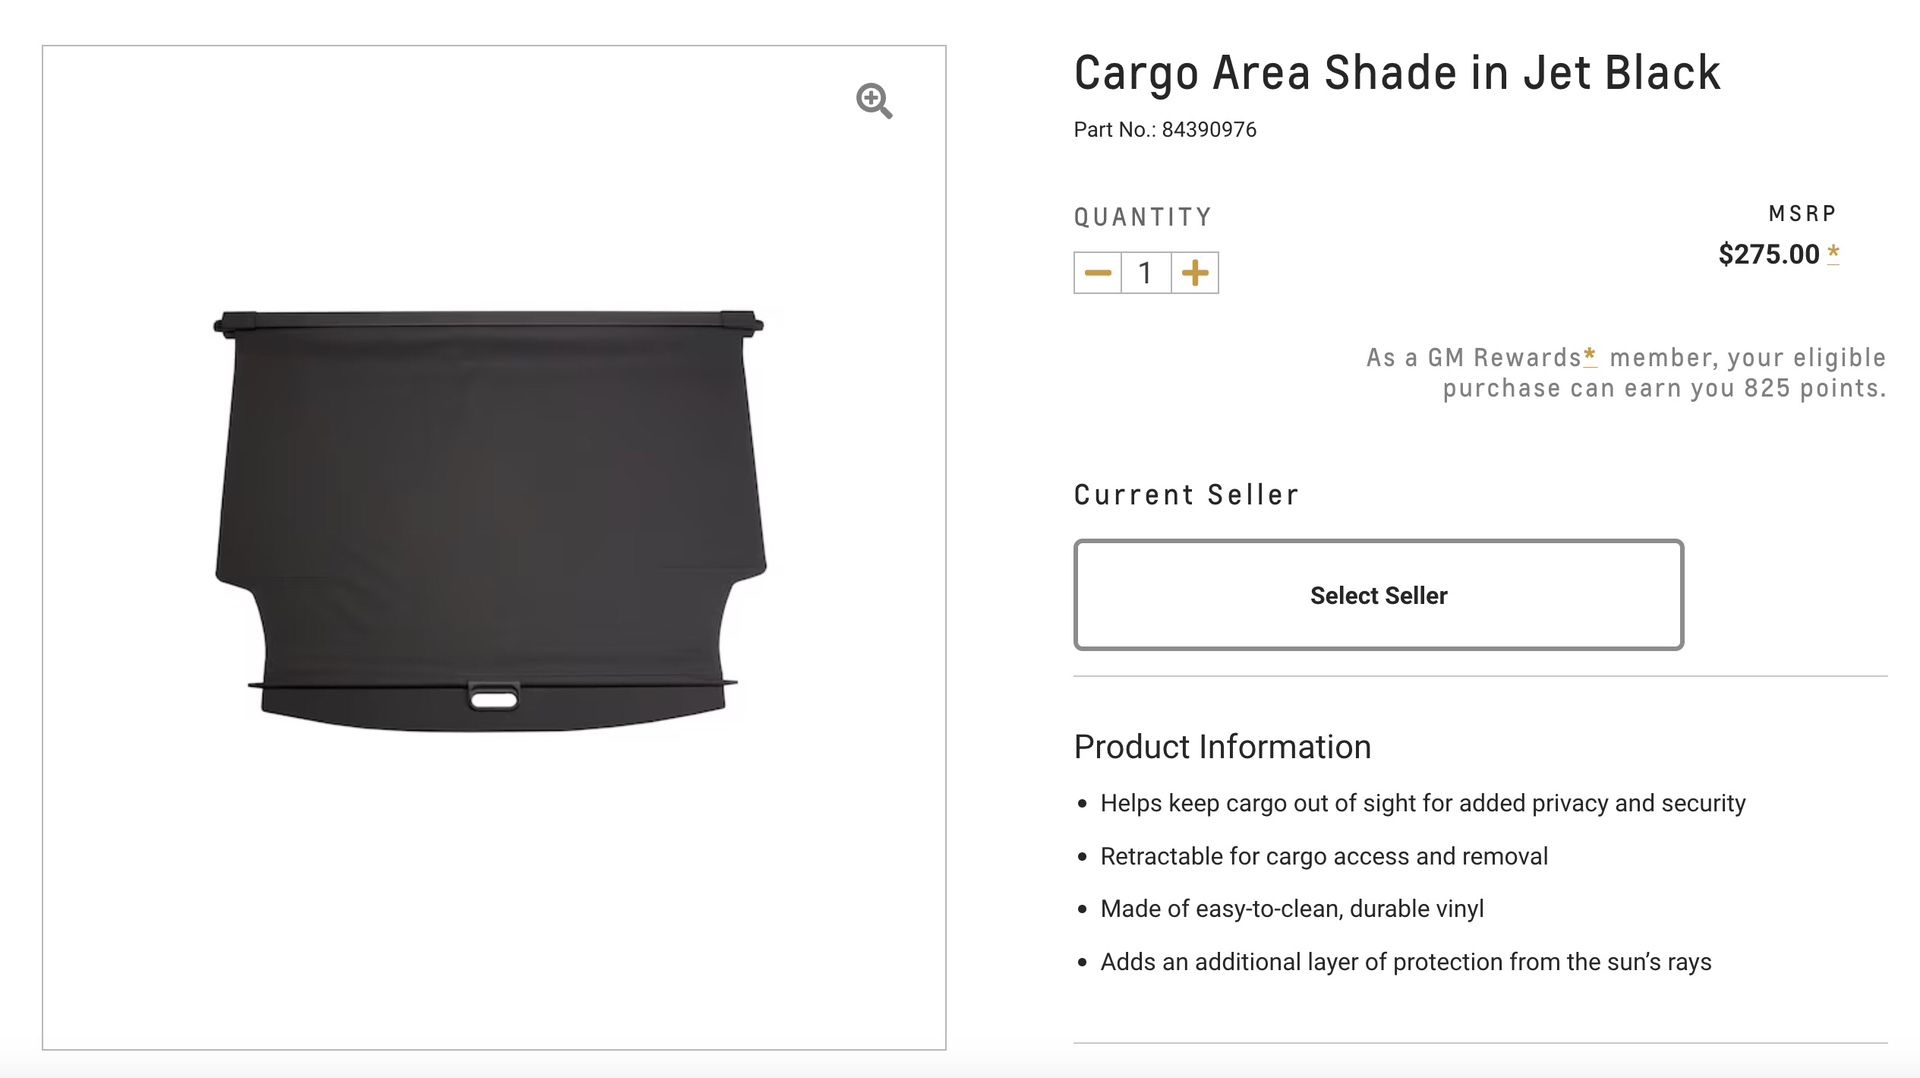Click the QUANTITY label

1142,215
